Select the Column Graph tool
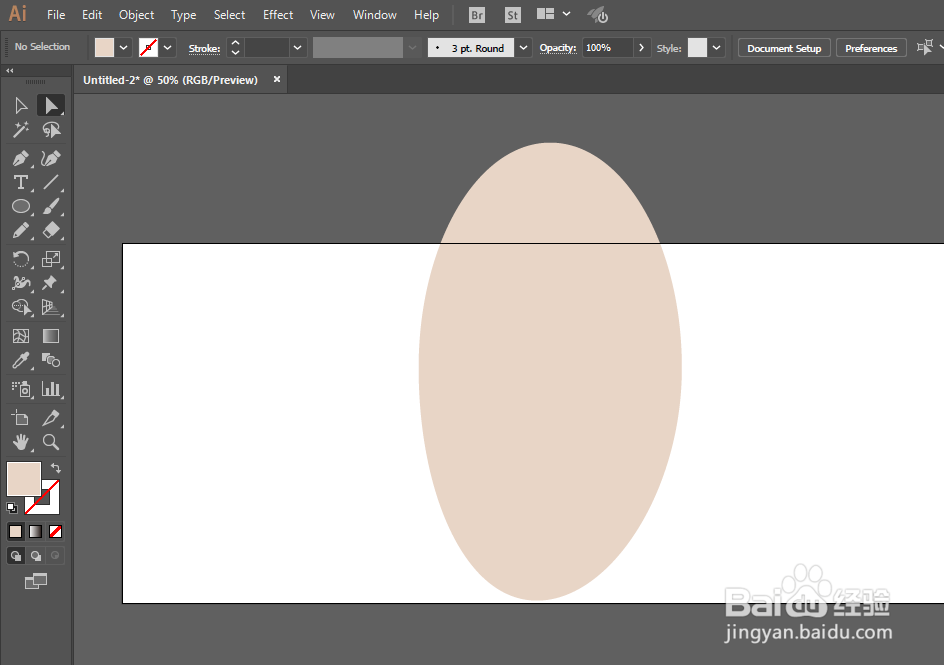 click(x=51, y=389)
